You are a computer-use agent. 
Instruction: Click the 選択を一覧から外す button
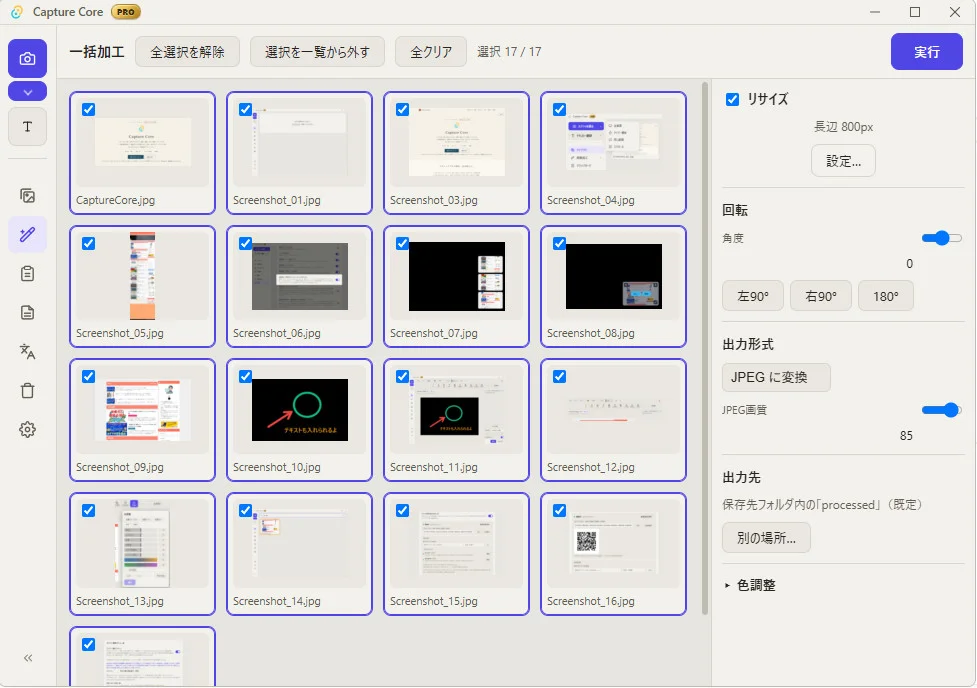click(317, 52)
